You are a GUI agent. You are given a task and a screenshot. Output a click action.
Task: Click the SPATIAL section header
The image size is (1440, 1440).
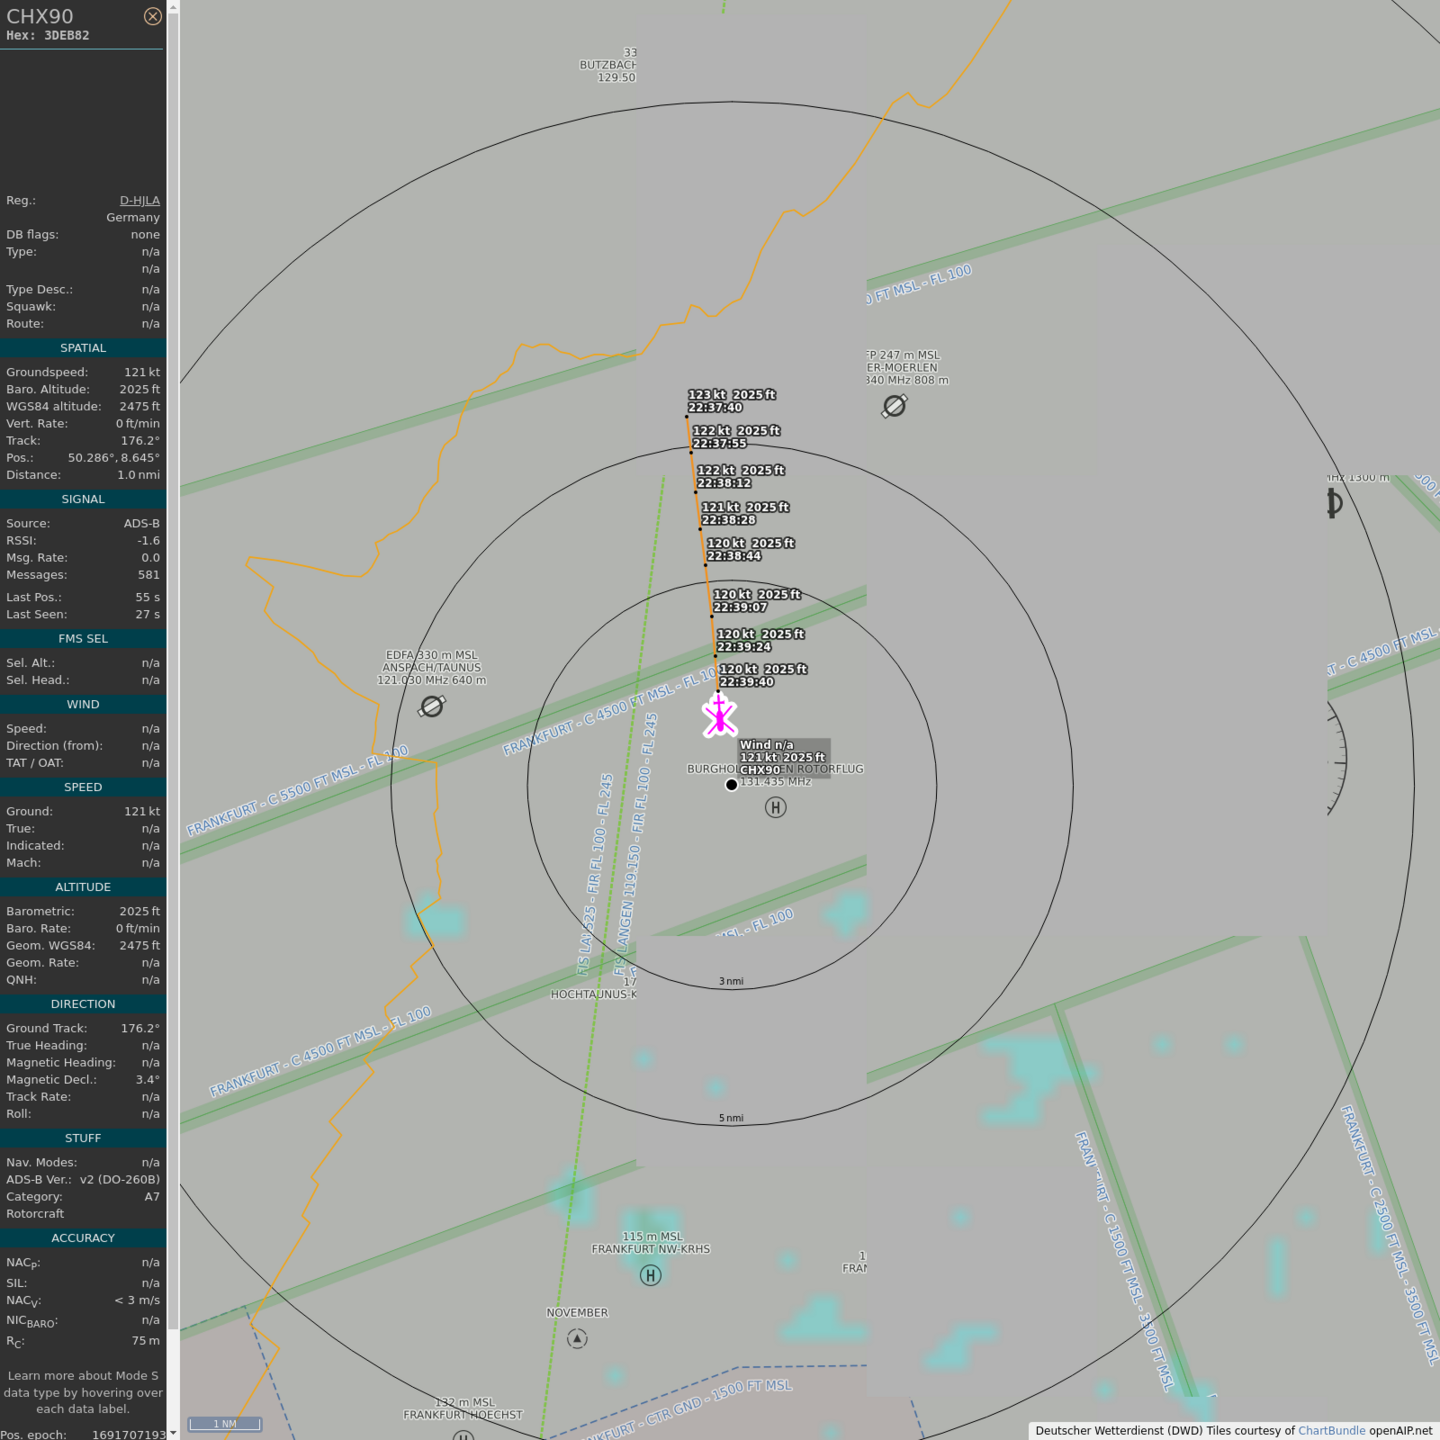click(x=83, y=348)
